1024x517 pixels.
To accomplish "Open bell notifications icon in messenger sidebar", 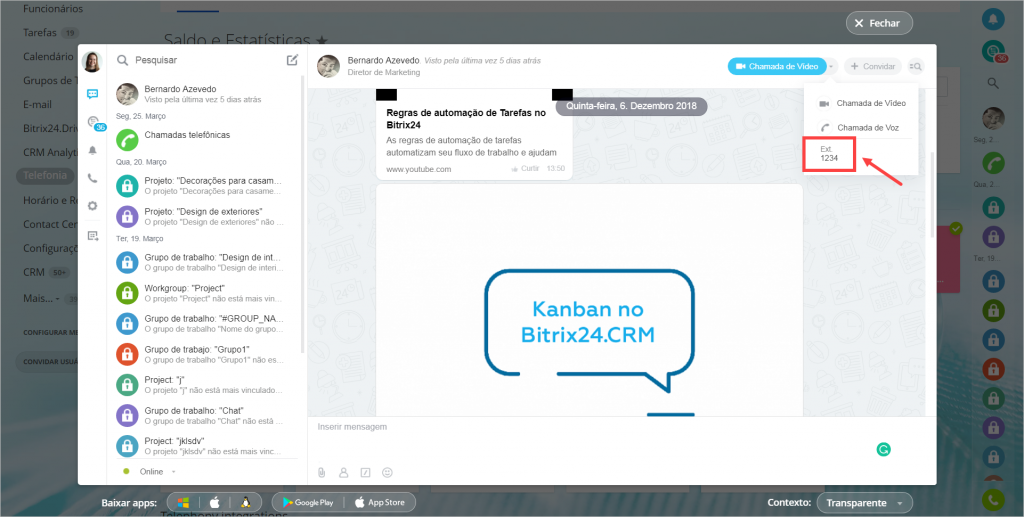I will 92,150.
